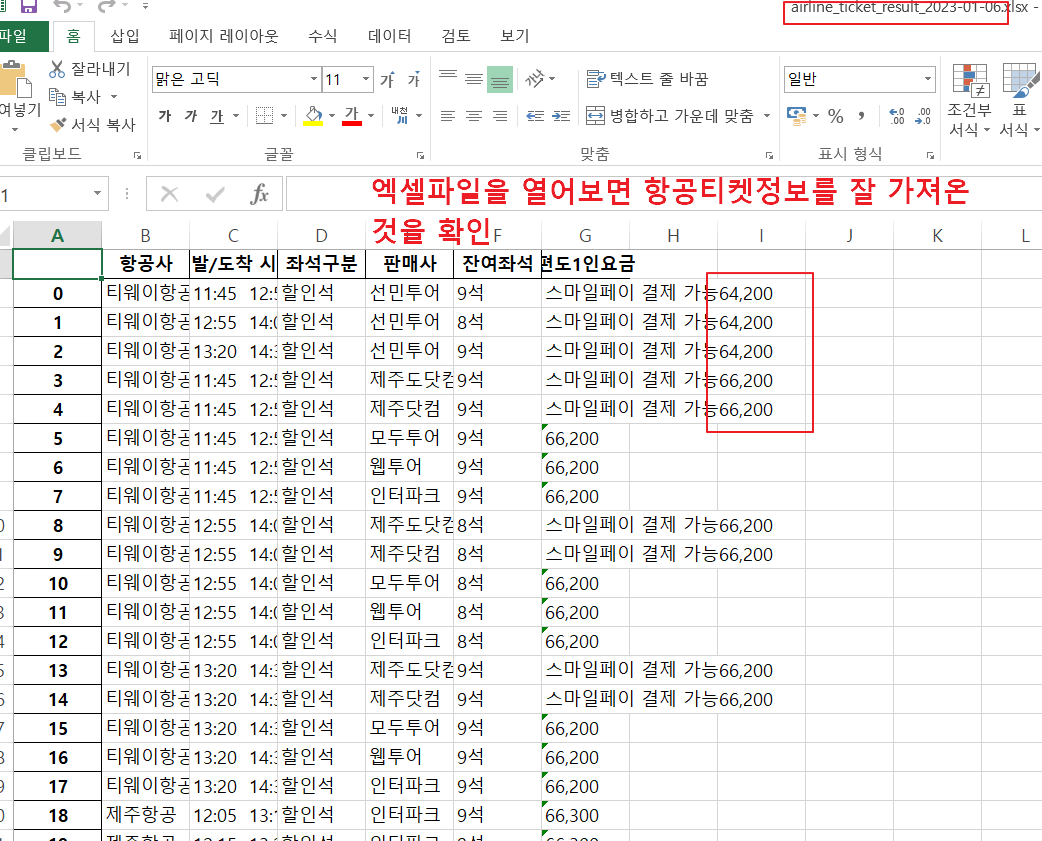Switch to the 데이터 (Data) tab
The image size is (1042, 841).
click(x=389, y=36)
